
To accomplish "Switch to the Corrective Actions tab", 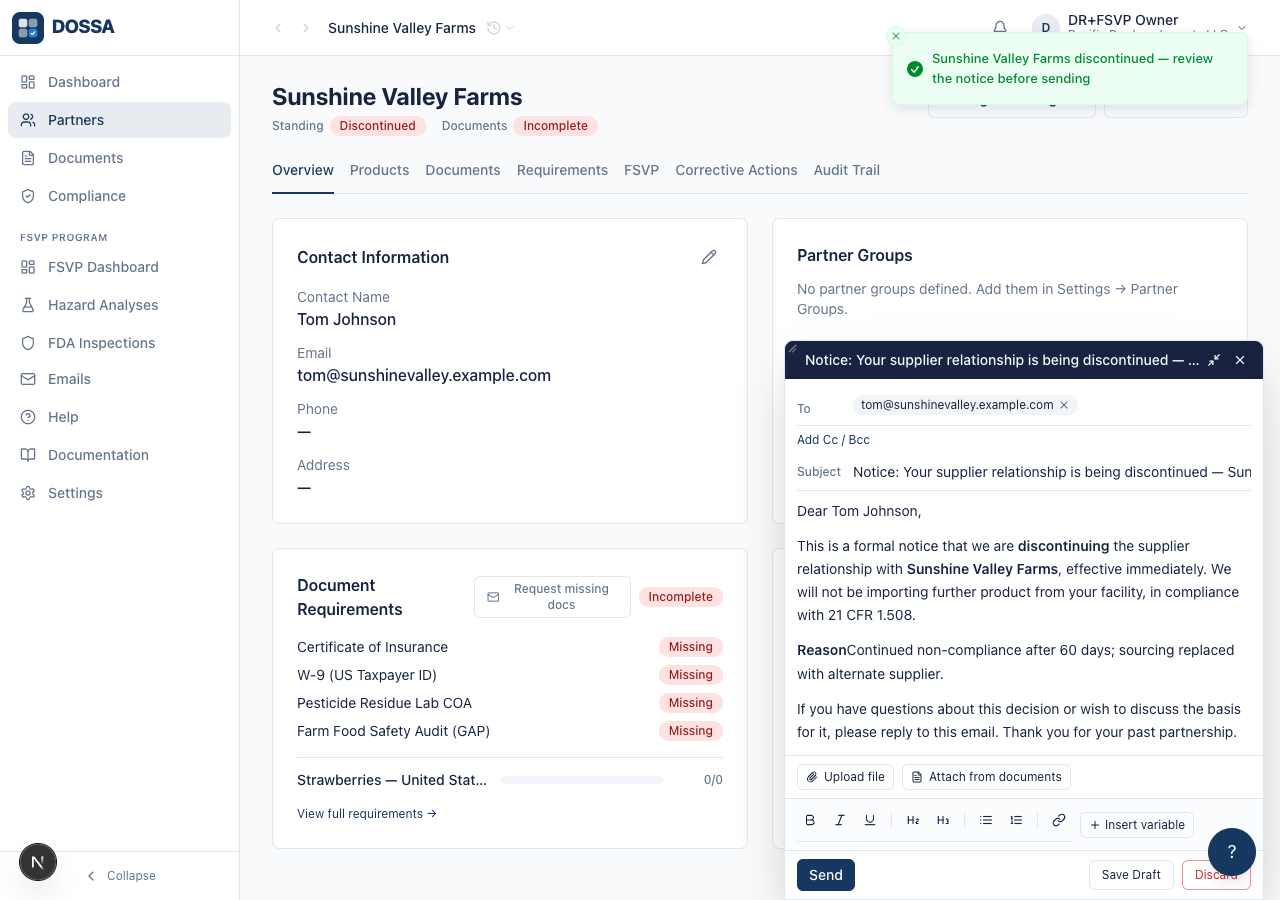I will click(736, 170).
